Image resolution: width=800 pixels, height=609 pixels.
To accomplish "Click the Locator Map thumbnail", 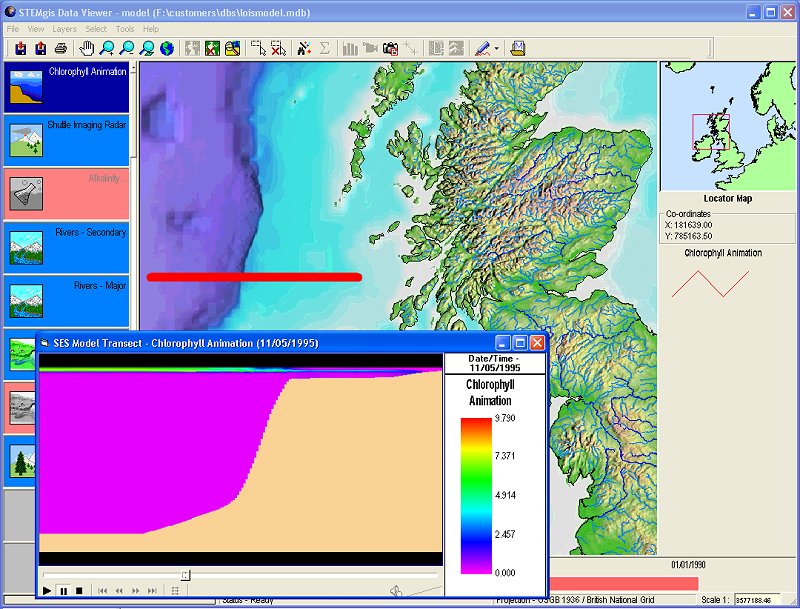I will 728,125.
